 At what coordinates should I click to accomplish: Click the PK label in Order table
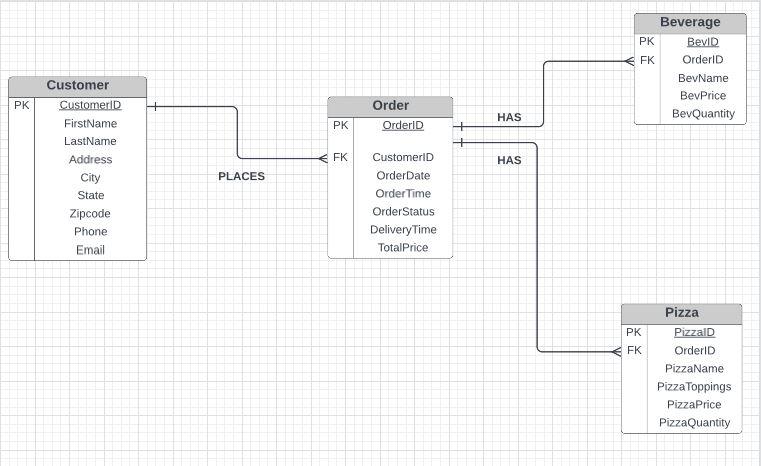pos(341,125)
